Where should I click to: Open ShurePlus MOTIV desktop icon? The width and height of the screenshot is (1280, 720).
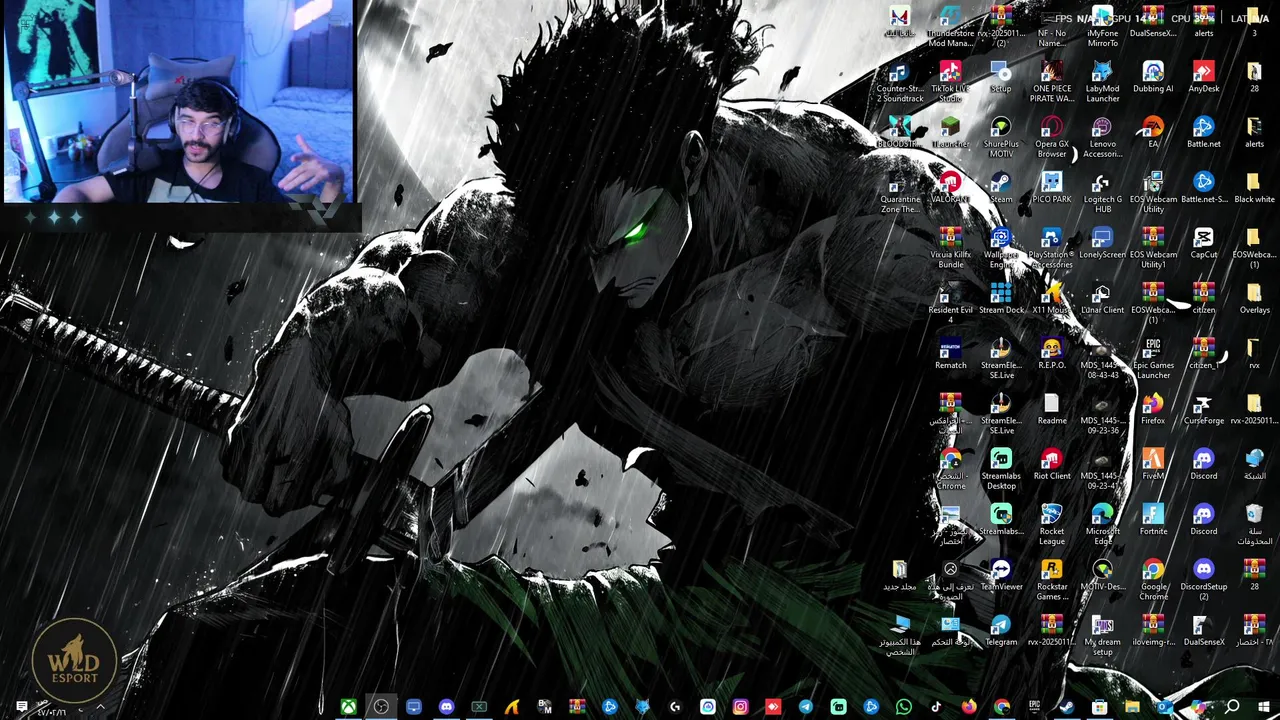1001,137
